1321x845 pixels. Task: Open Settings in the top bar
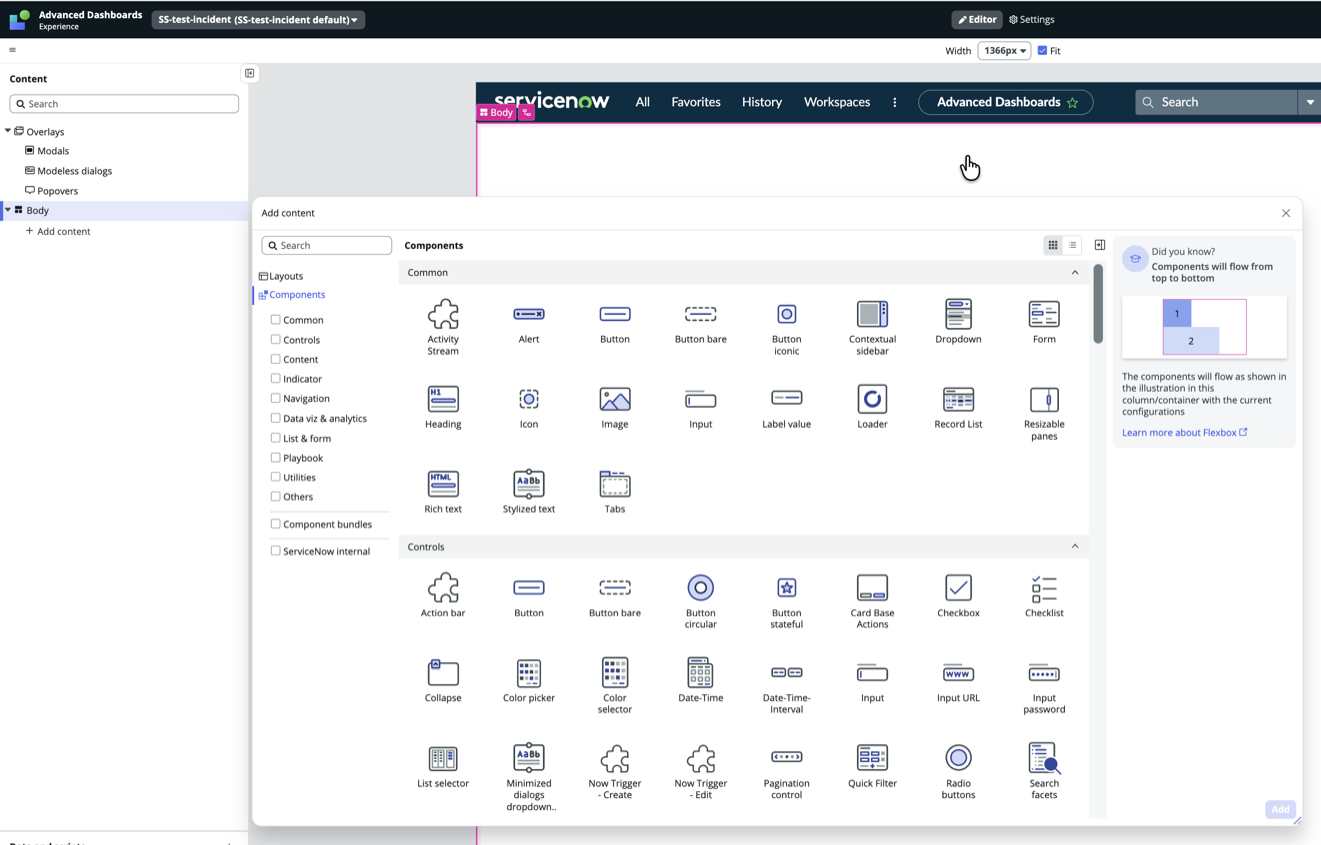click(1032, 19)
